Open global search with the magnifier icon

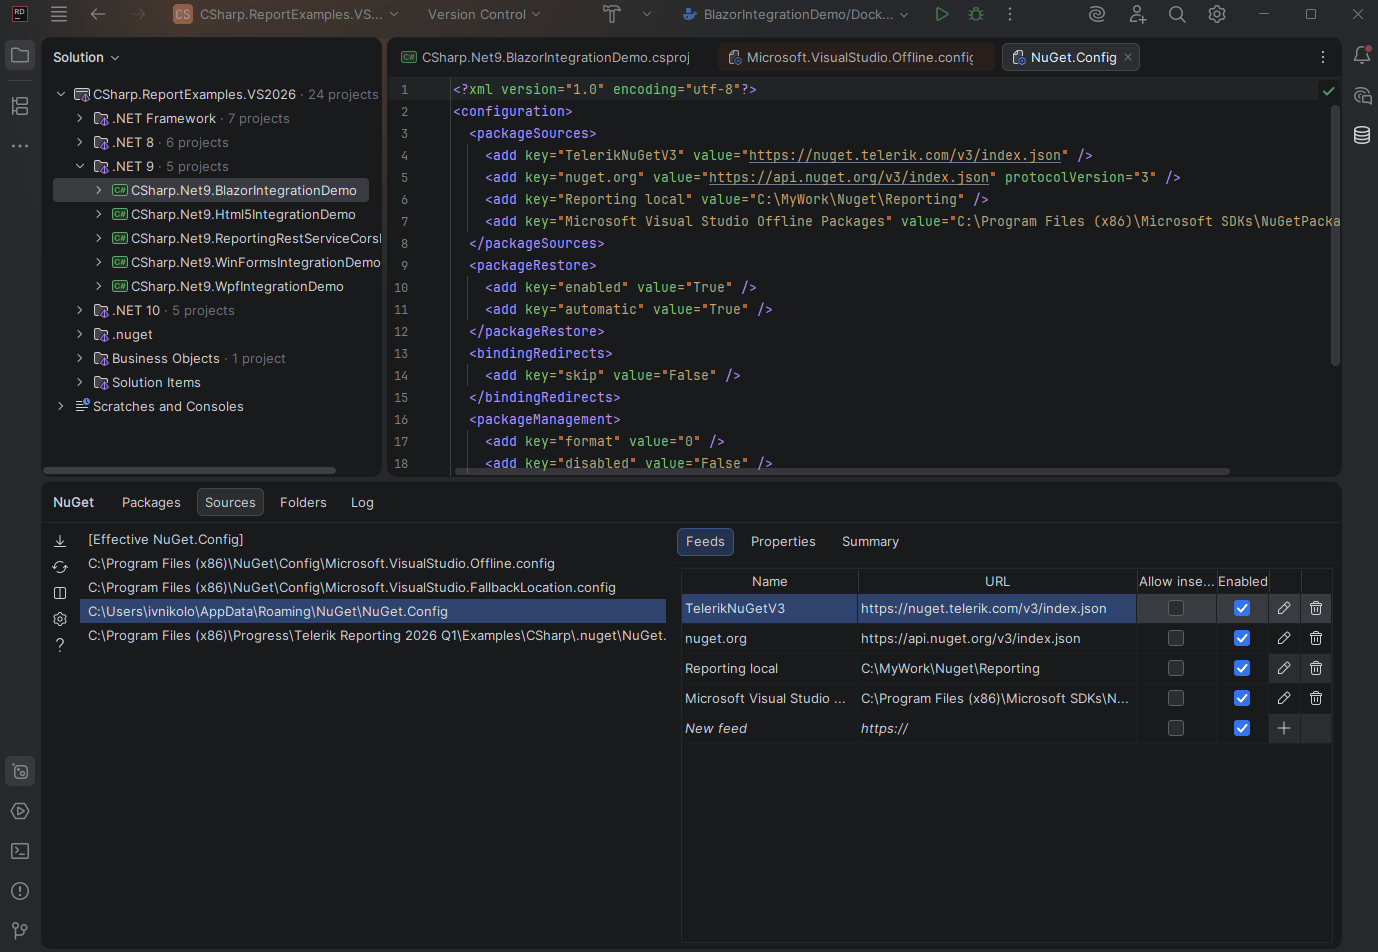click(x=1176, y=14)
